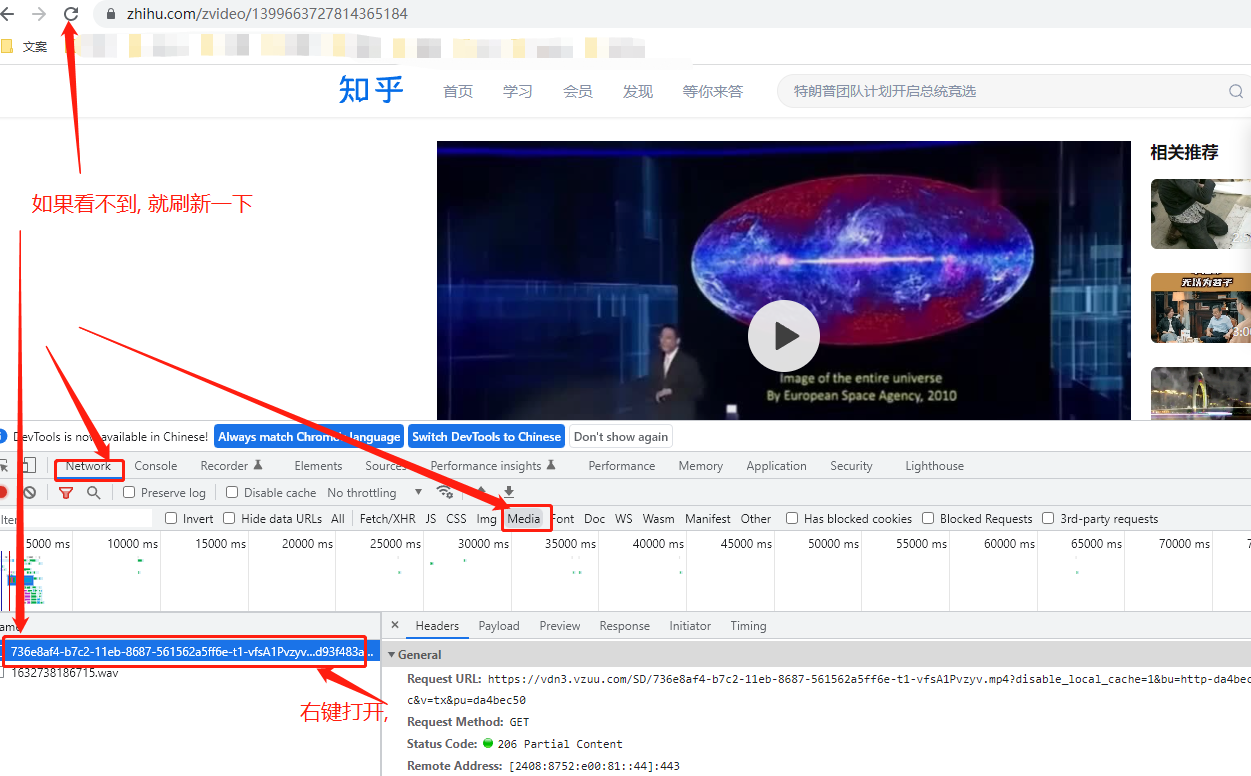The image size is (1251, 776).
Task: Open the Performance insights tab
Action: 493,466
